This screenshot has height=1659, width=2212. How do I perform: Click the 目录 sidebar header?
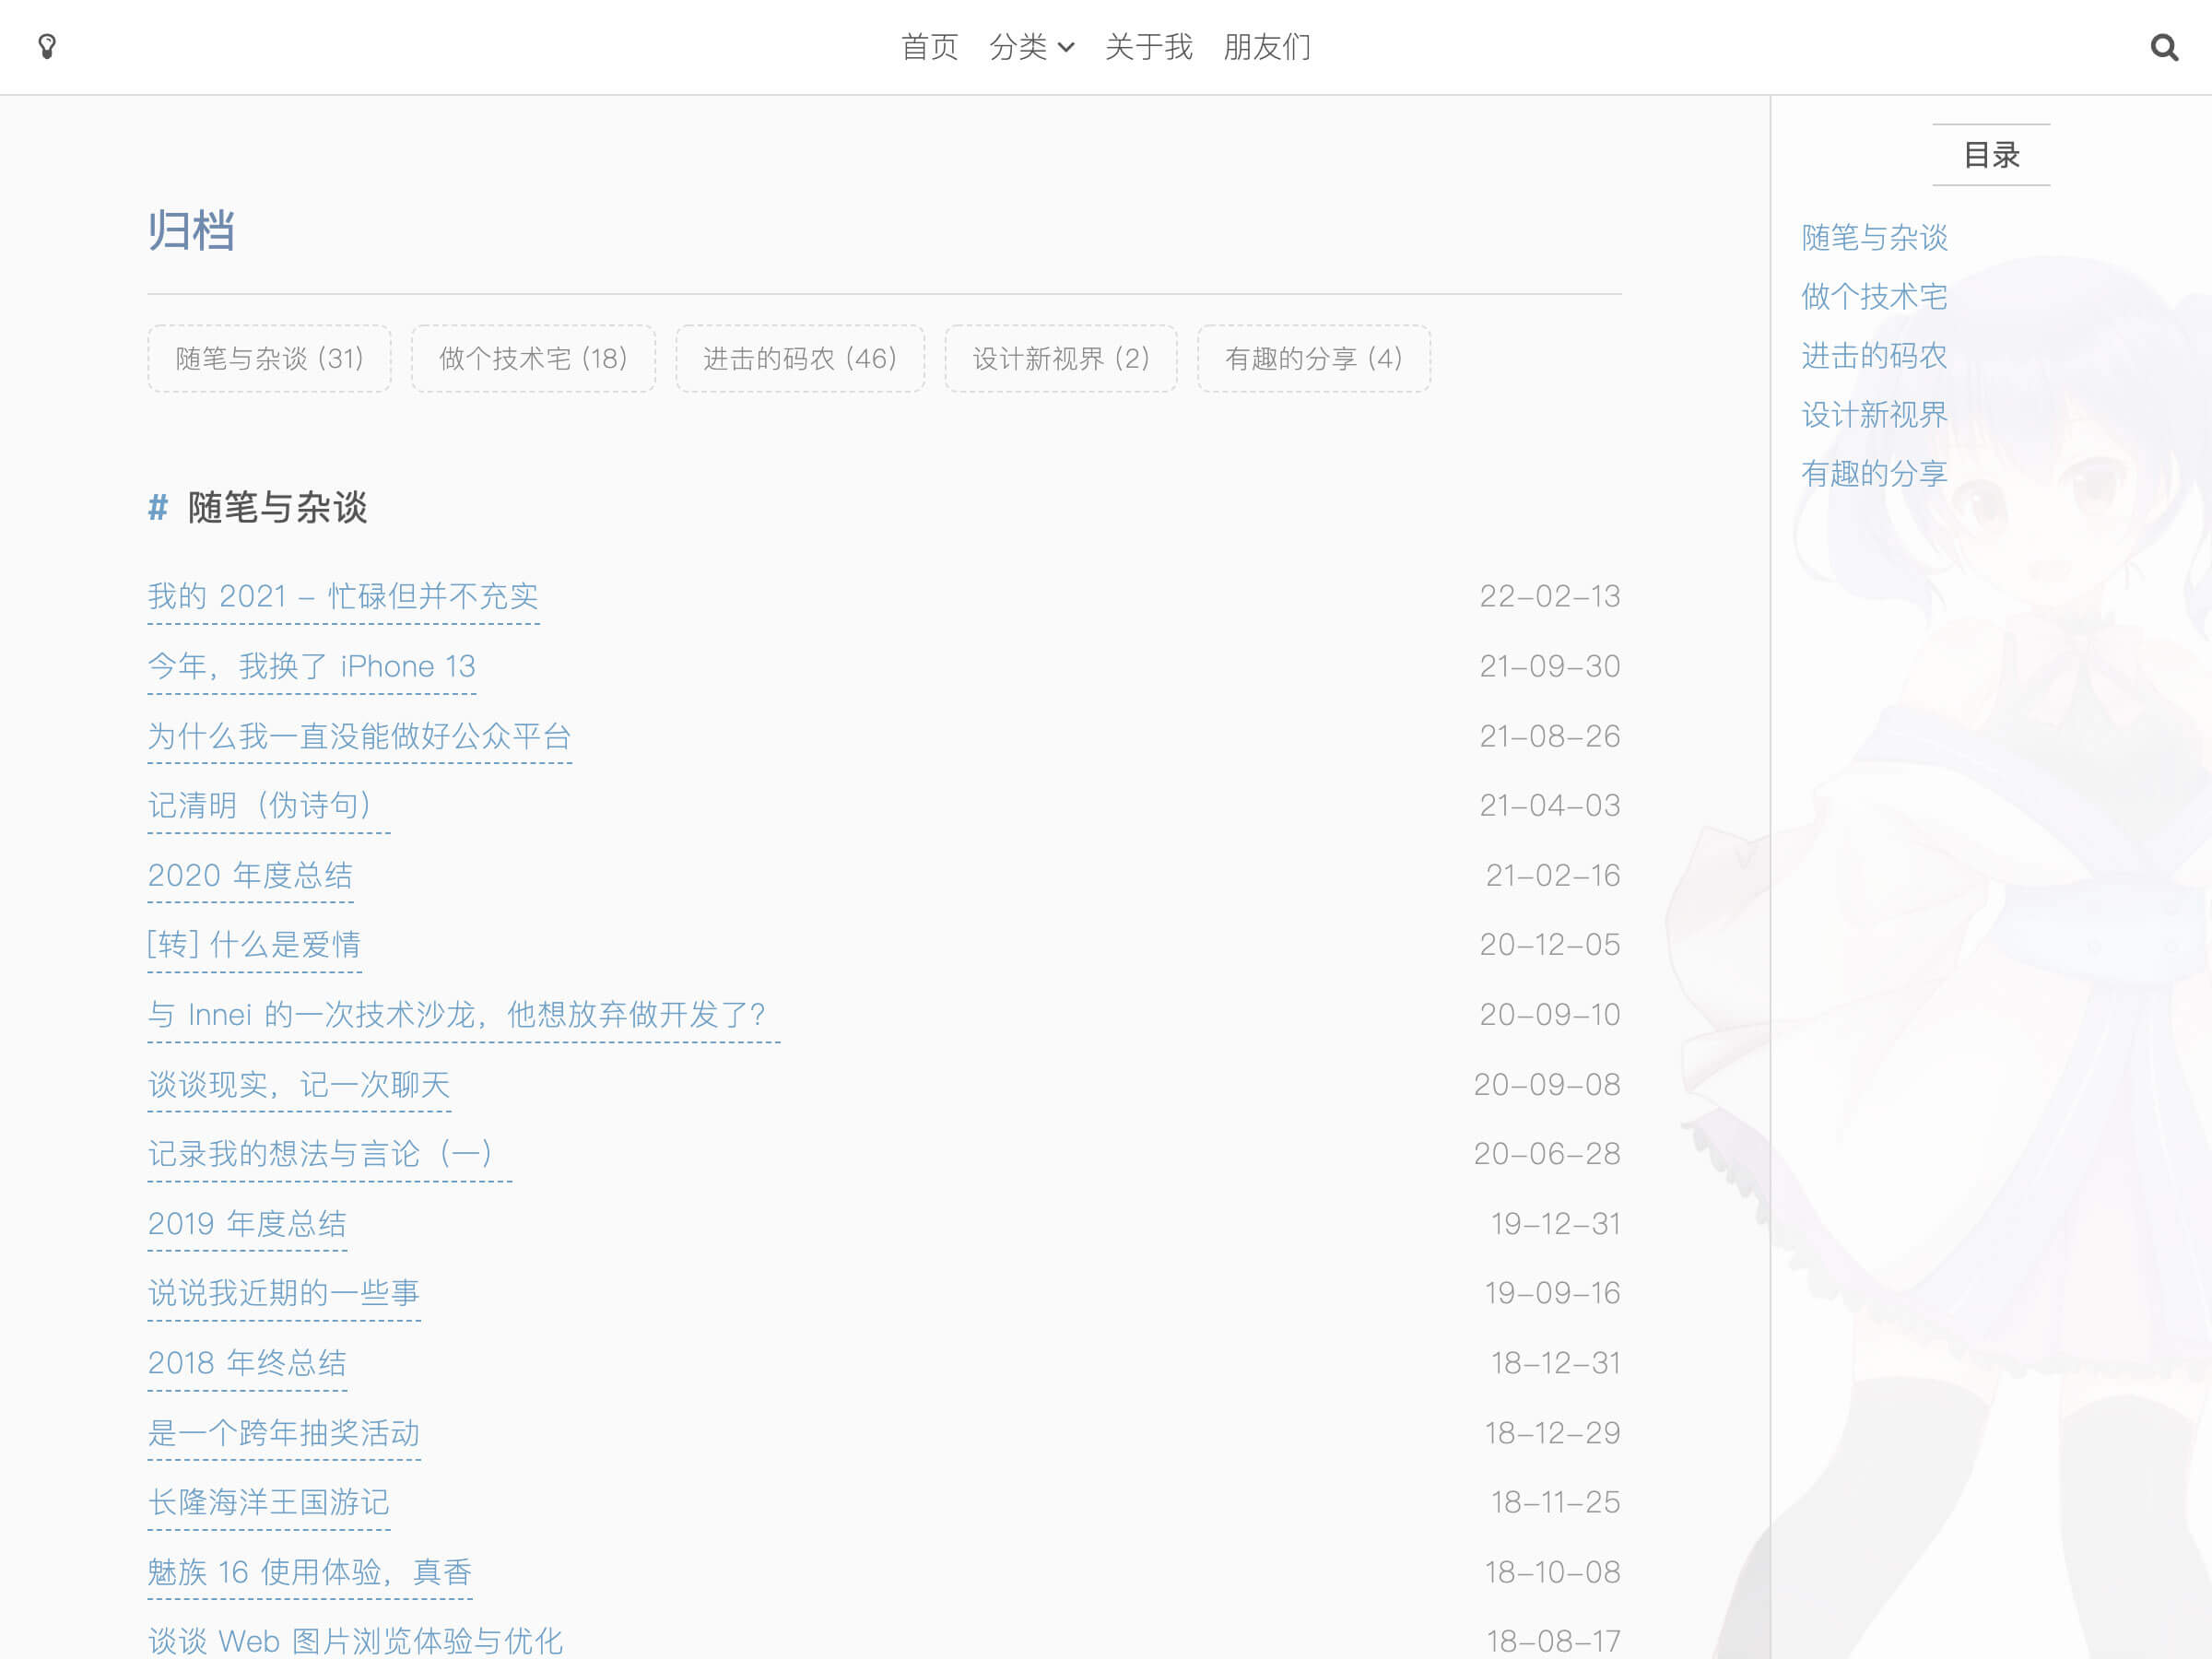[x=1990, y=155]
